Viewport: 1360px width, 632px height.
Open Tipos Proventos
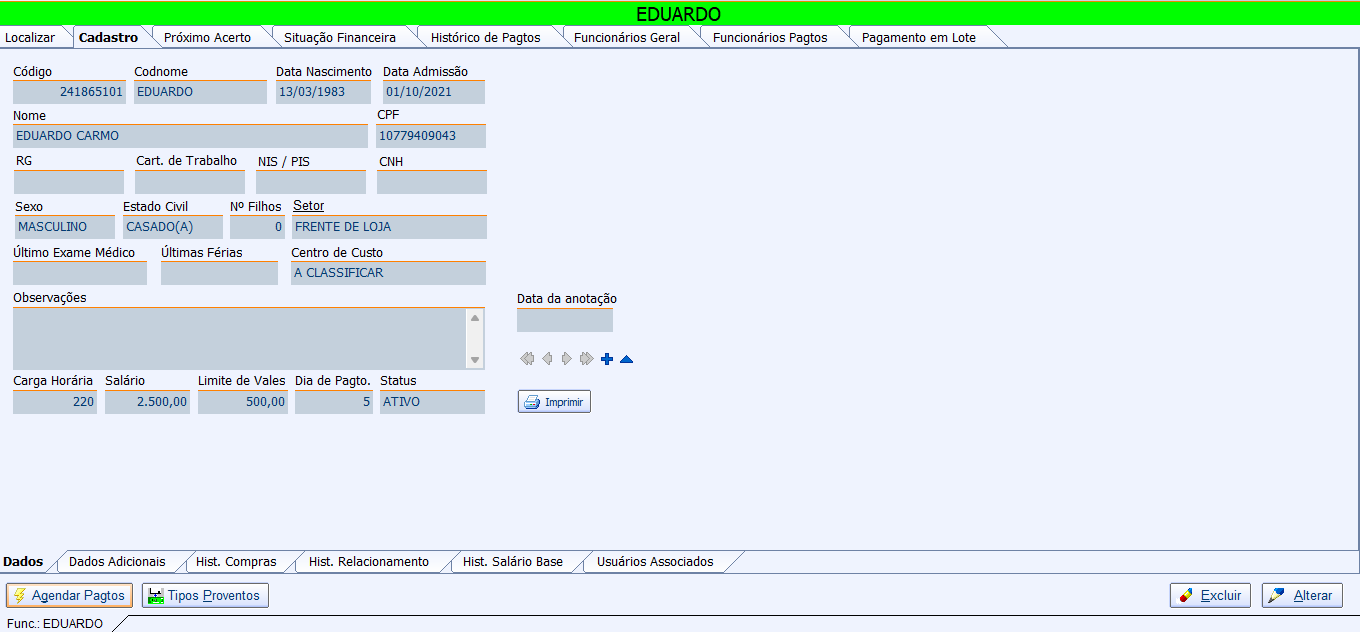[x=205, y=596]
